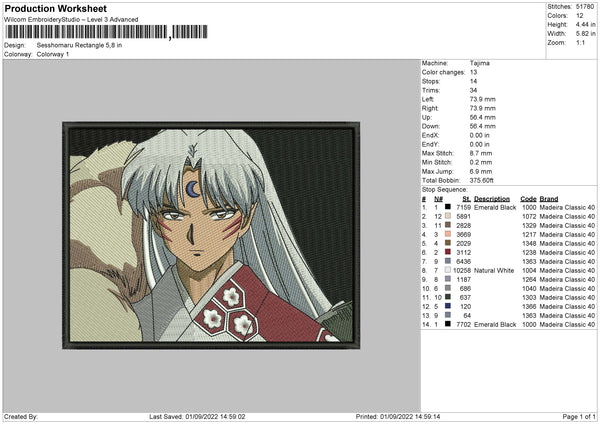Click the Created By label in footer

click(x=21, y=416)
